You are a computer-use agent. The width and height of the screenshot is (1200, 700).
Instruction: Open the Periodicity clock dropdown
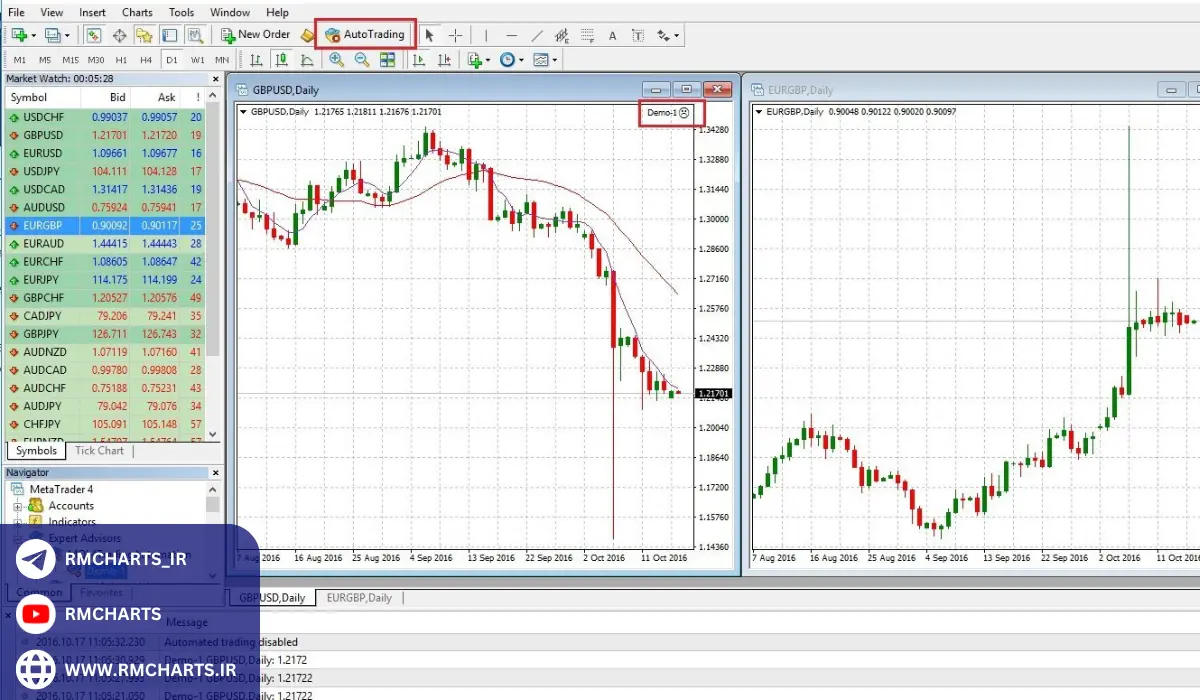[511, 60]
